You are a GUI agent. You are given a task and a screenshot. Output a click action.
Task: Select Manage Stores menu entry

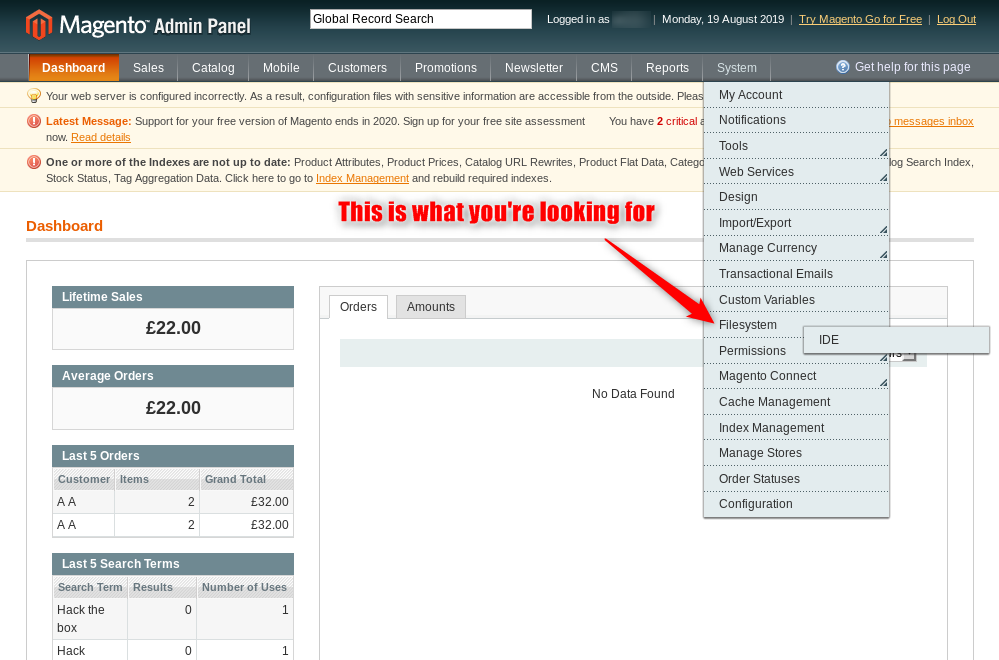[x=796, y=453]
